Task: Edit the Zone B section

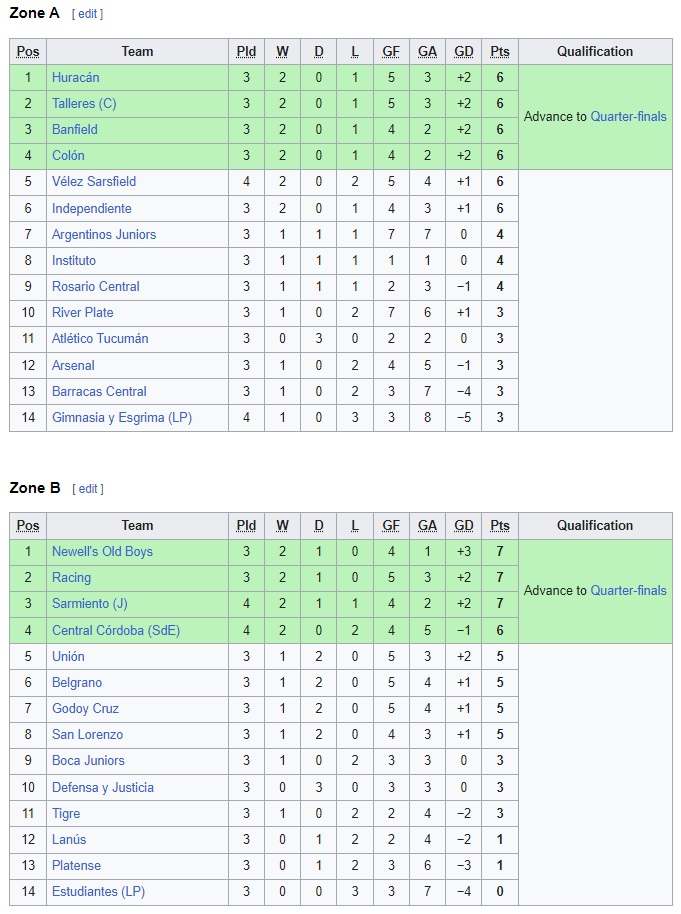Action: click(x=89, y=488)
